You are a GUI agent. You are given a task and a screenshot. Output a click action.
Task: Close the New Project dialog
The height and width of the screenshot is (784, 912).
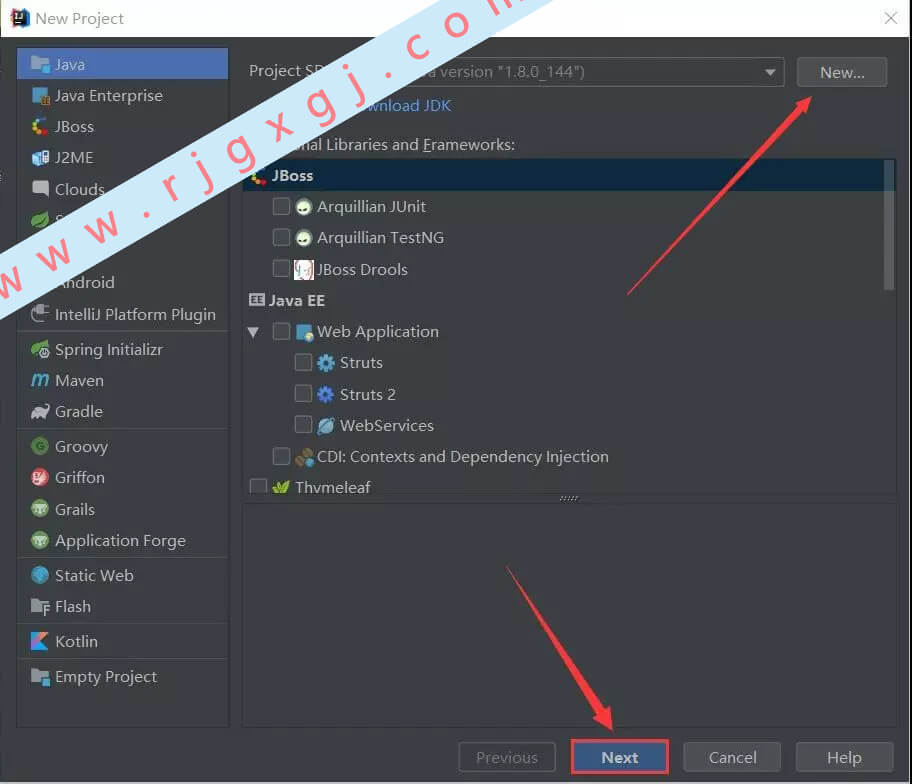[x=890, y=18]
